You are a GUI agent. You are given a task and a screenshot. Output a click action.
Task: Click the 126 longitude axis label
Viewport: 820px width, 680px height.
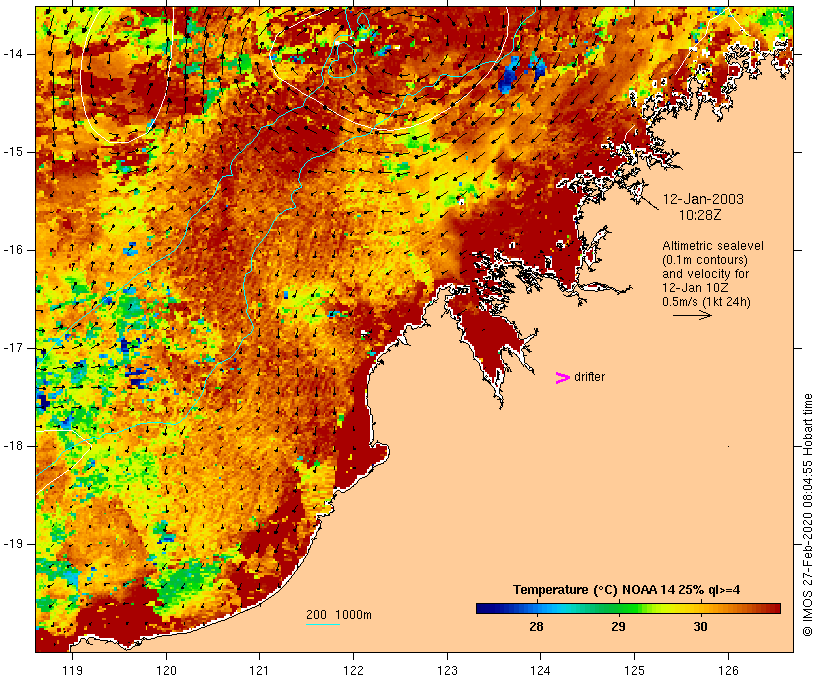[x=728, y=670]
